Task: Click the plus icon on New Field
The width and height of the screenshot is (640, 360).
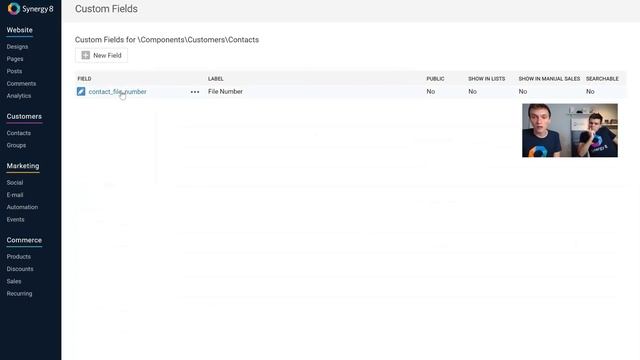Action: coord(85,56)
